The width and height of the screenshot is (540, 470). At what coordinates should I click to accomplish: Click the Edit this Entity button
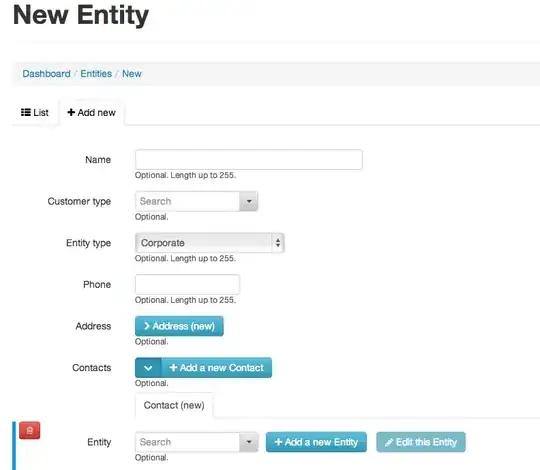tap(421, 442)
